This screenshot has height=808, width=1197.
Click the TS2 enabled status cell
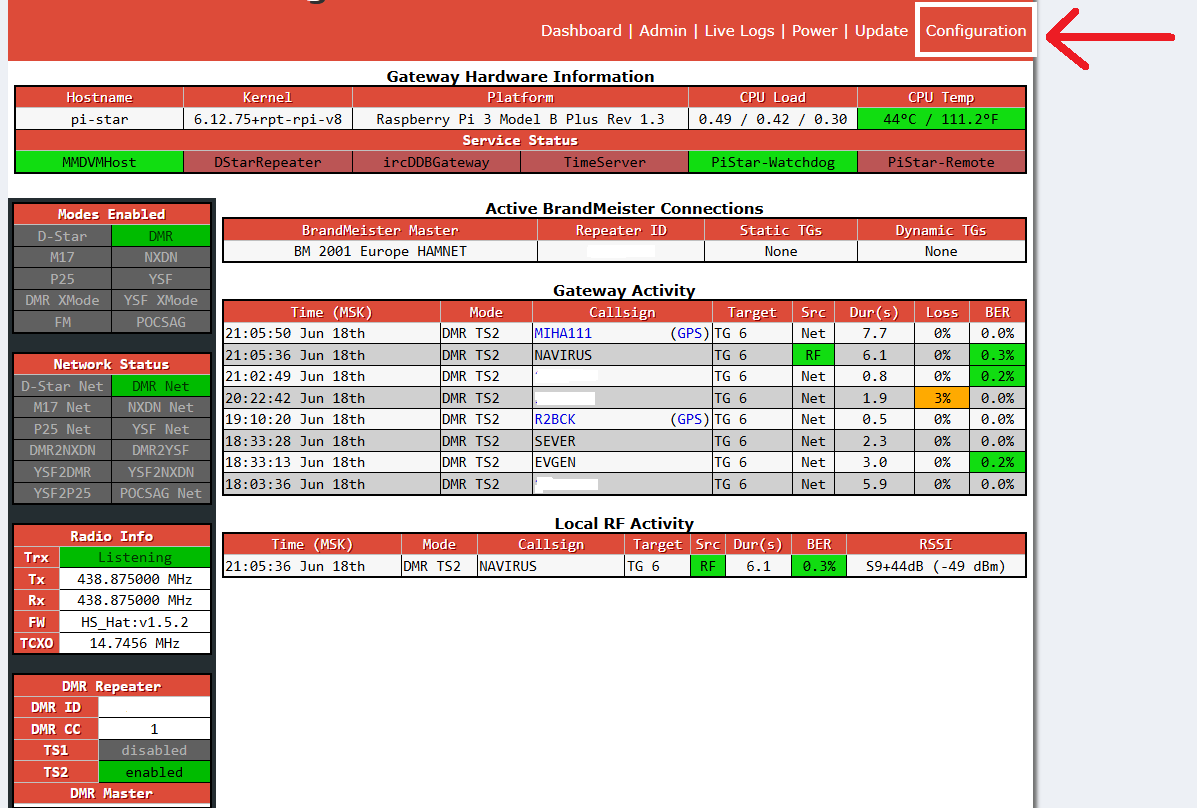(x=154, y=772)
